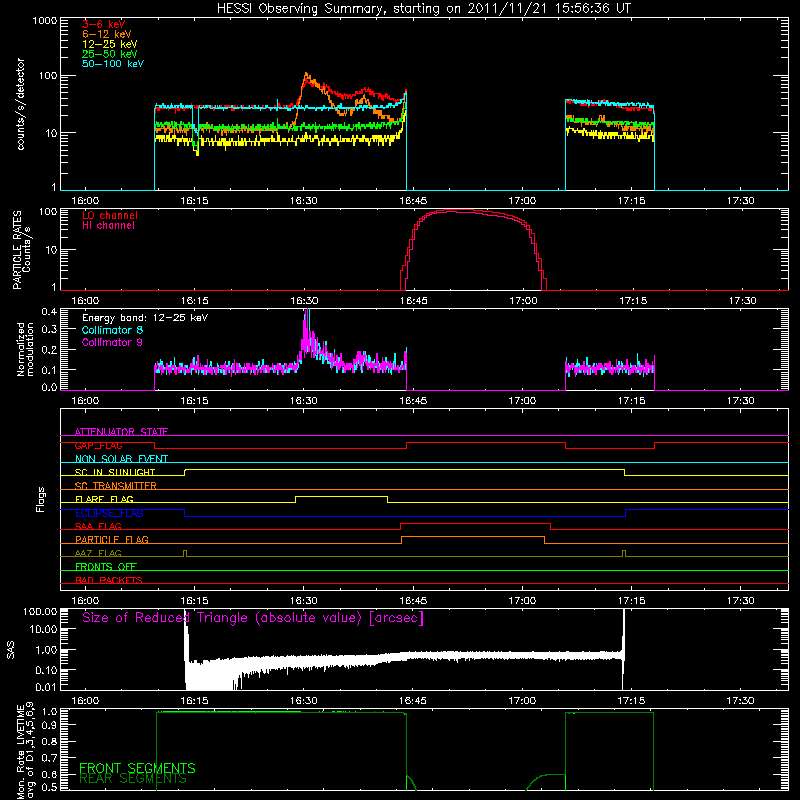Click the BAD PACKETS flag label
Image resolution: width=800 pixels, height=800 pixels.
tap(109, 580)
